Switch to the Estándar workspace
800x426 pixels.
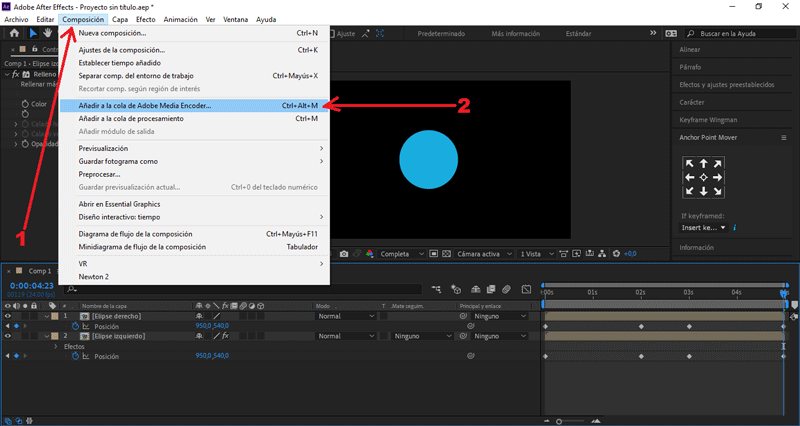tap(579, 34)
